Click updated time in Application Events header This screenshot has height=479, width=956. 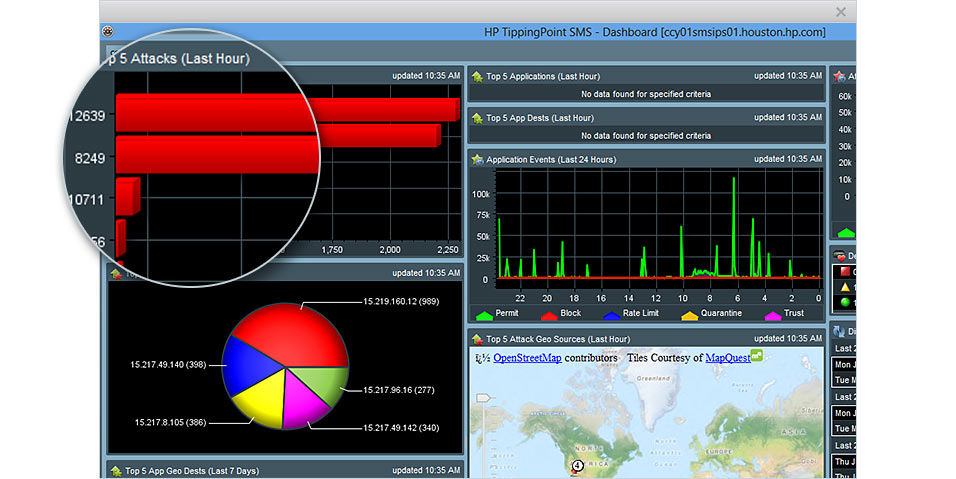pos(788,158)
